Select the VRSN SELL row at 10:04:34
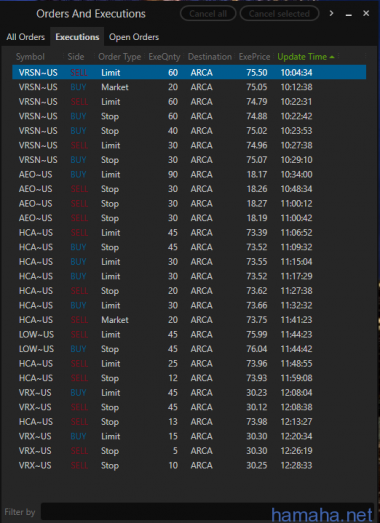Image resolution: width=380 pixels, height=523 pixels. 189,72
